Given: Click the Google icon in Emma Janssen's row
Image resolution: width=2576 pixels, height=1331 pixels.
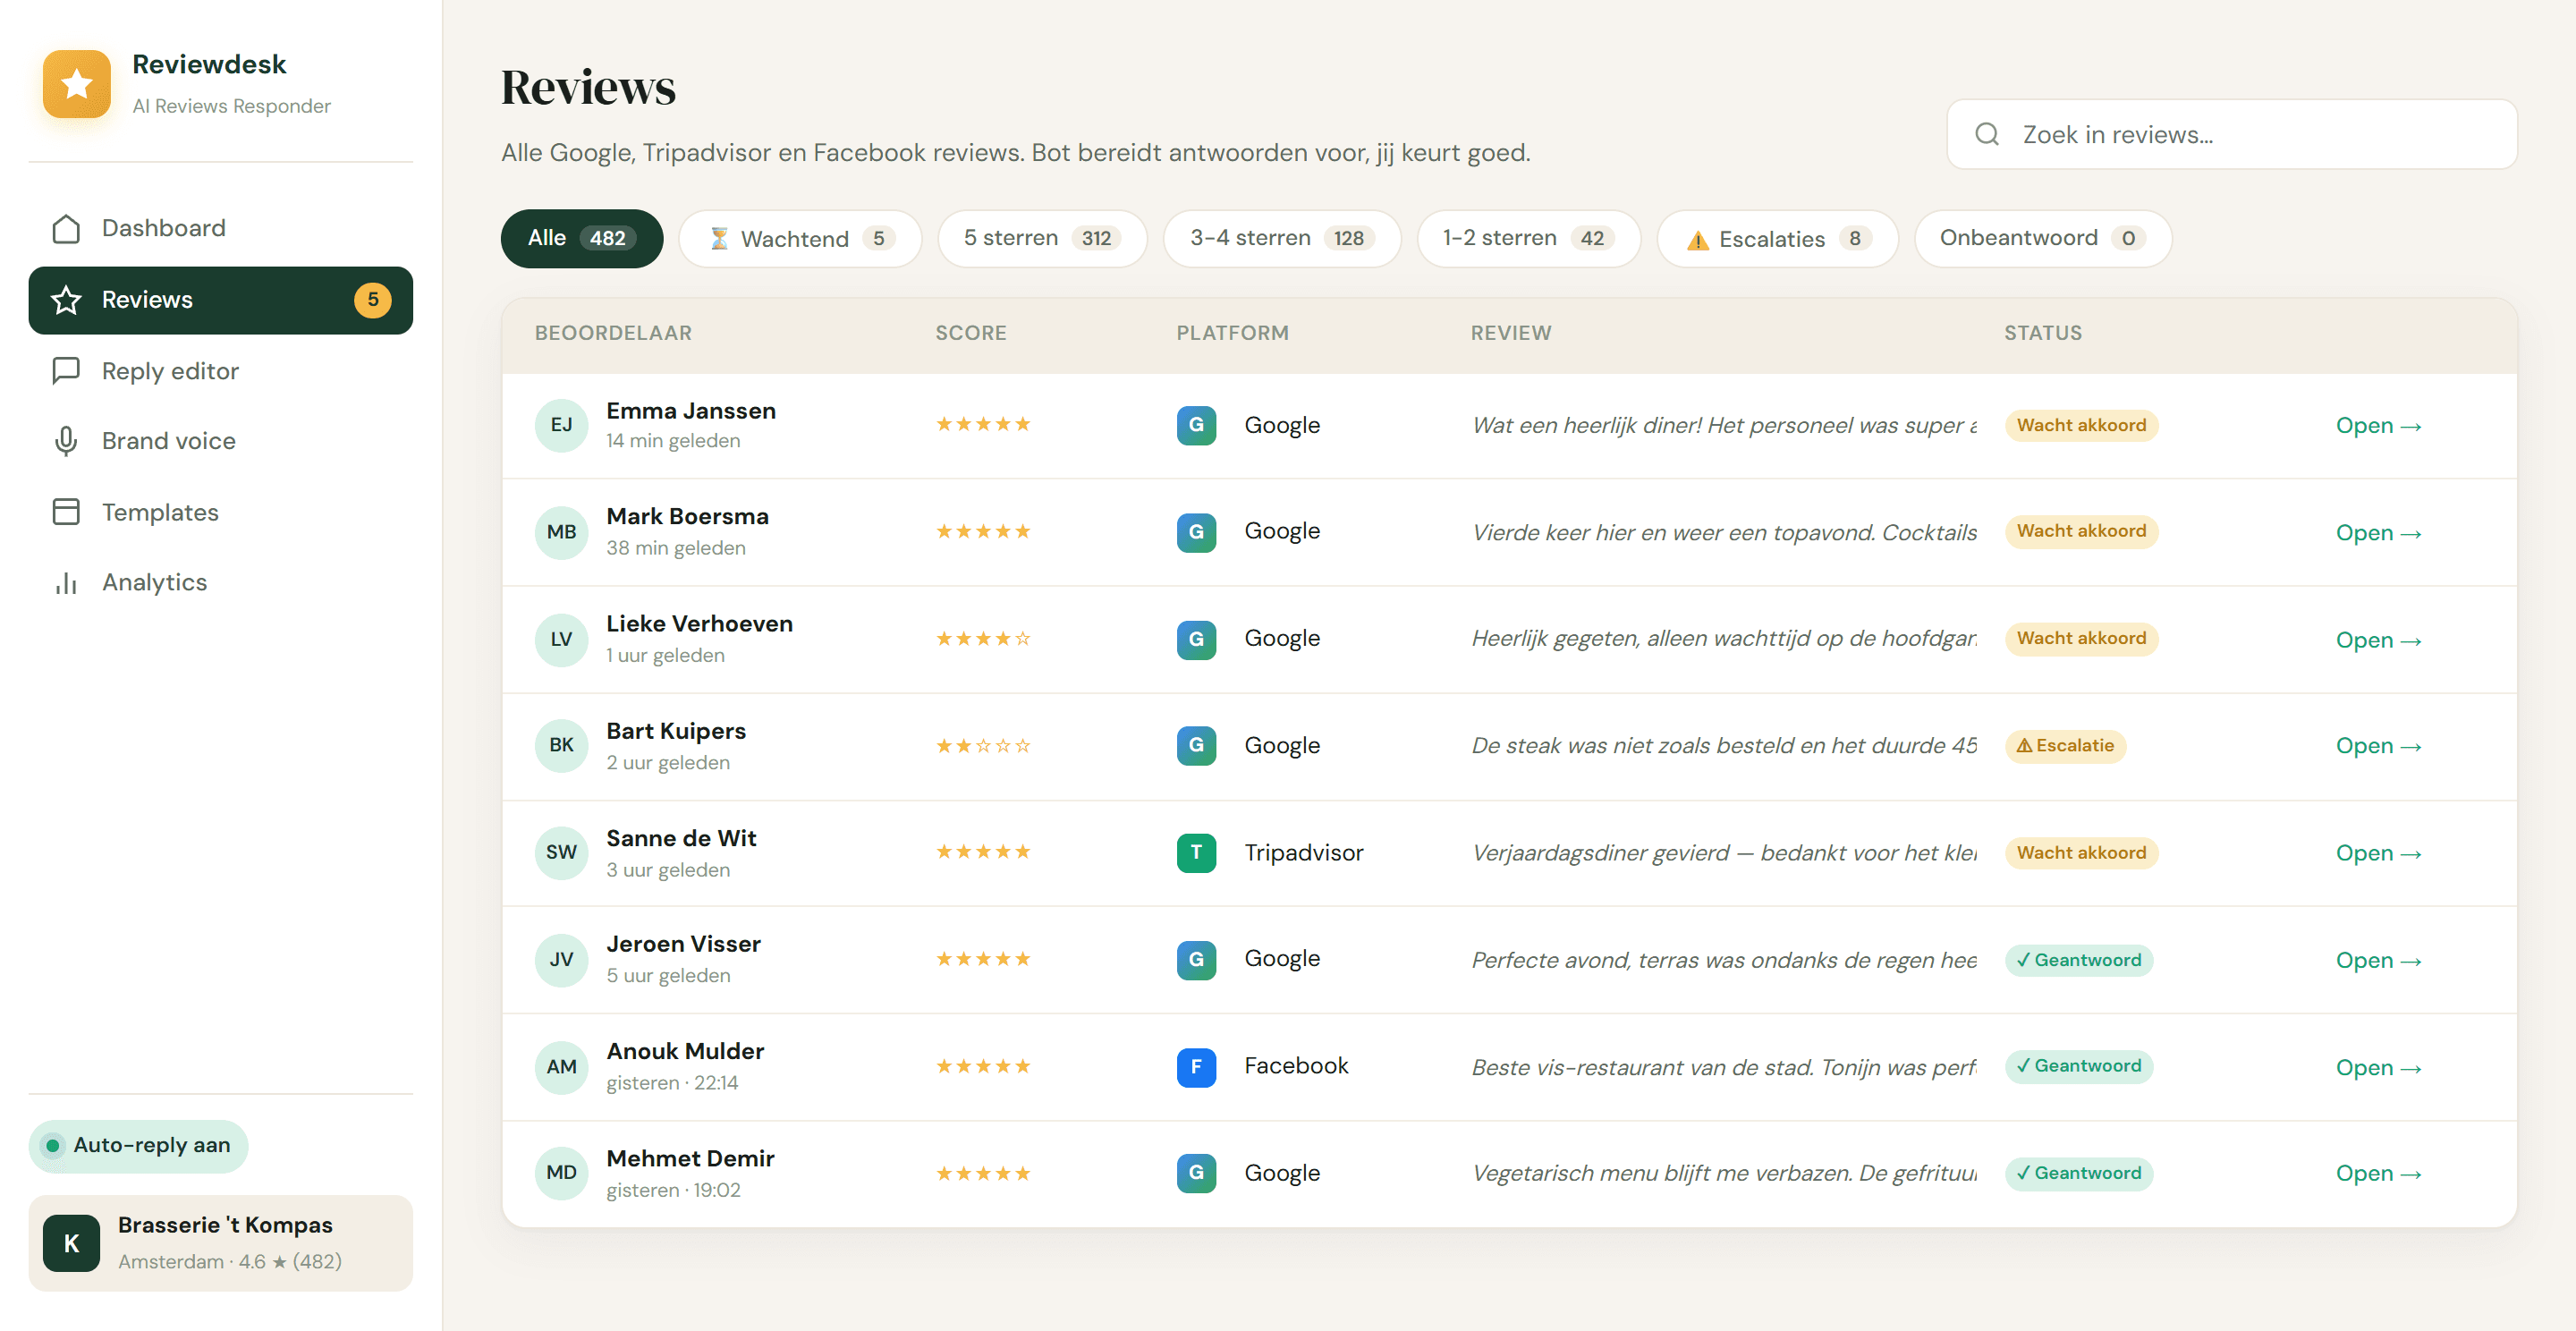Looking at the screenshot, I should click(x=1196, y=425).
